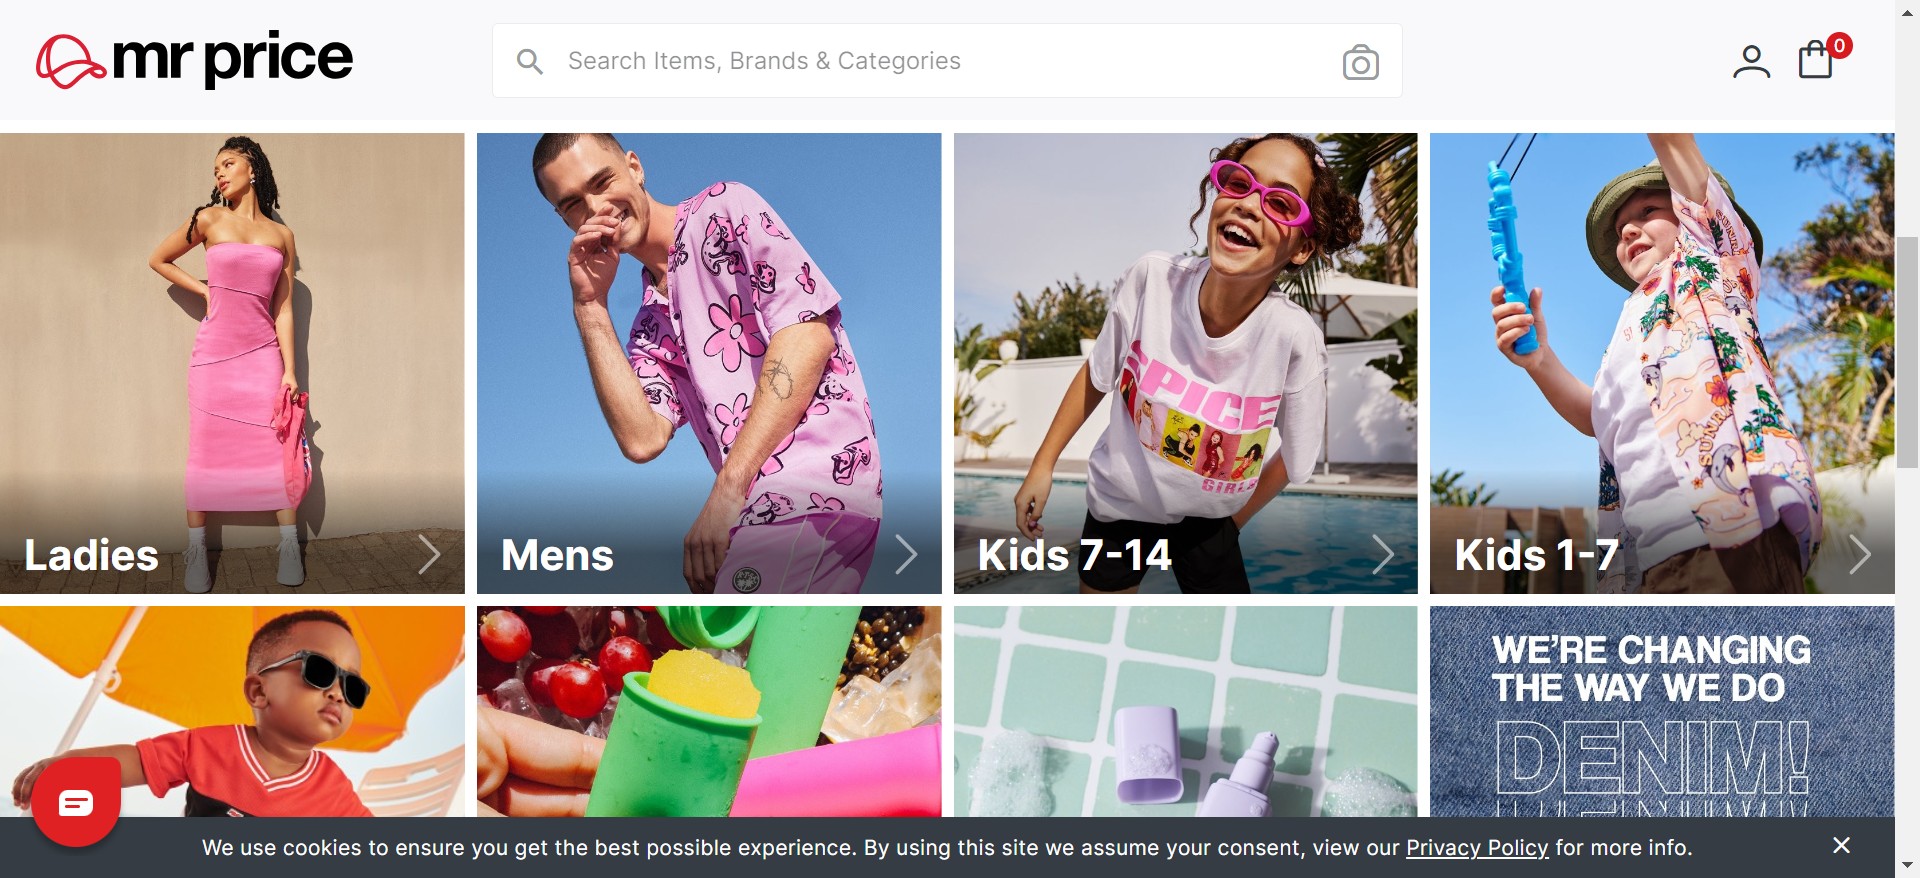Open visual search camera icon
1920x878 pixels.
(x=1360, y=62)
